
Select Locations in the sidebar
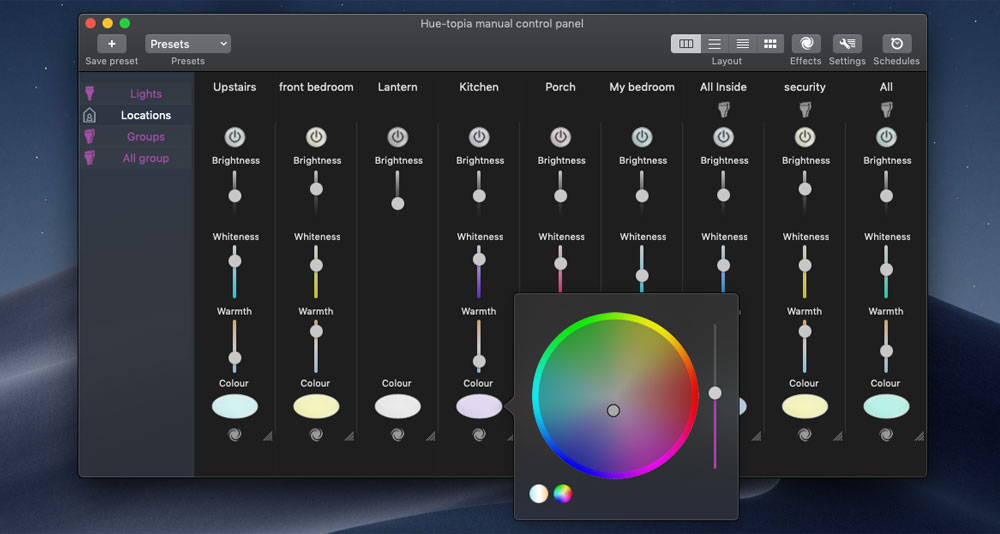tap(145, 115)
